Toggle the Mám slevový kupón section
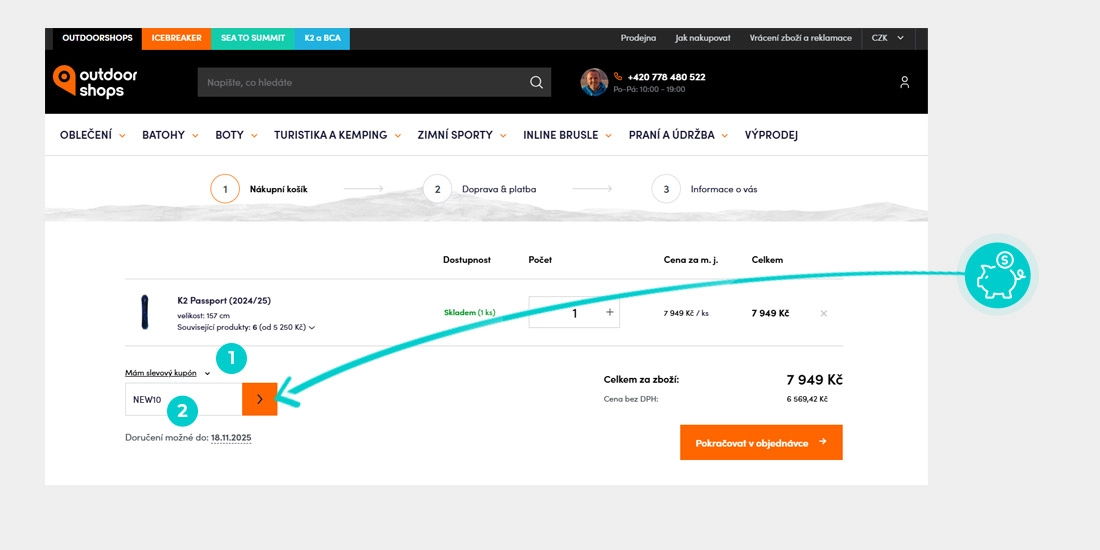Viewport: 1100px width, 550px height. tap(166, 373)
